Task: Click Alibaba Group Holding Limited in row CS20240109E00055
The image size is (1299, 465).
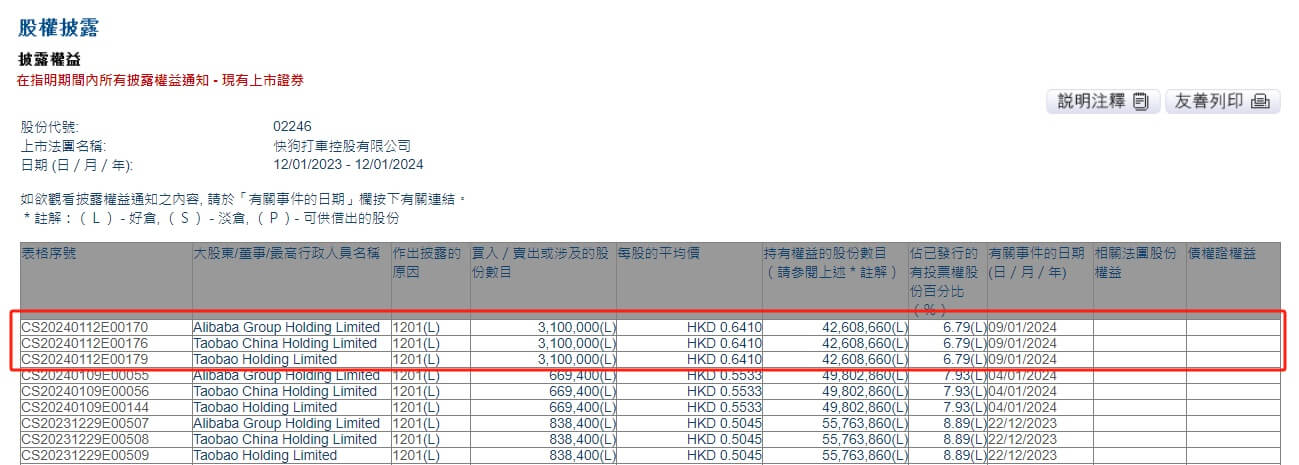Action: point(287,375)
